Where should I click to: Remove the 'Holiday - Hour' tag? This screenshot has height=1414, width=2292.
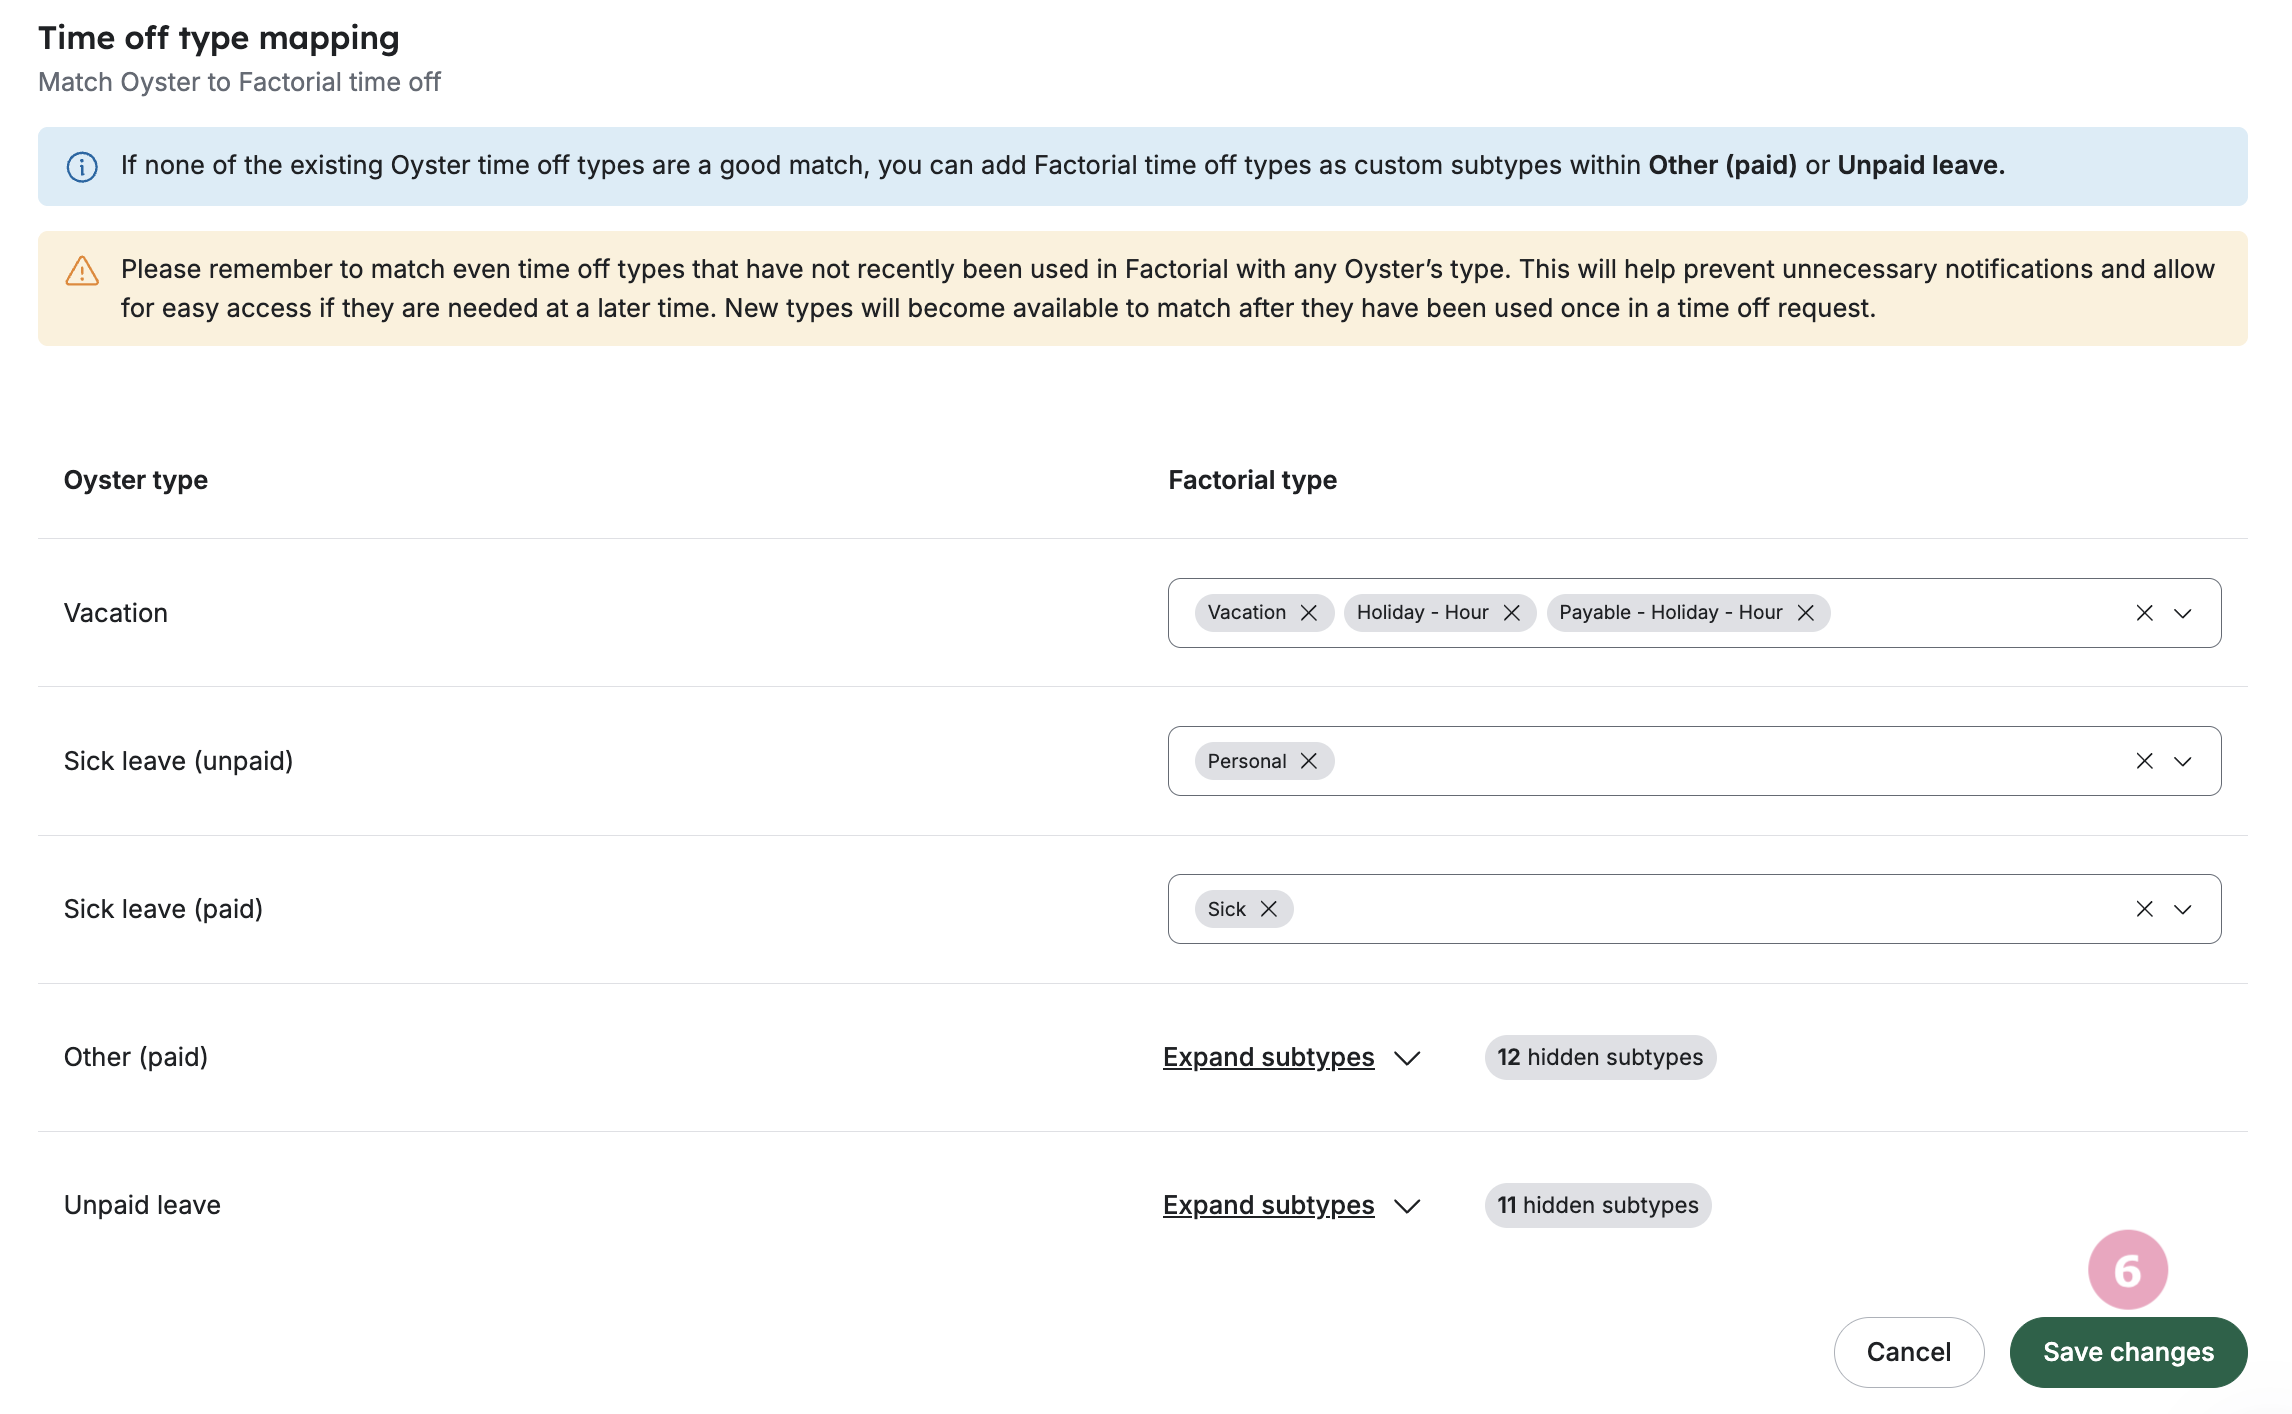click(1512, 613)
